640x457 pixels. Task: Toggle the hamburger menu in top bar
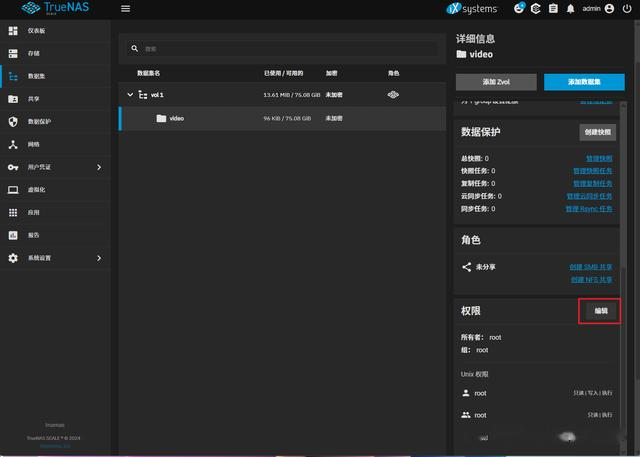(126, 9)
